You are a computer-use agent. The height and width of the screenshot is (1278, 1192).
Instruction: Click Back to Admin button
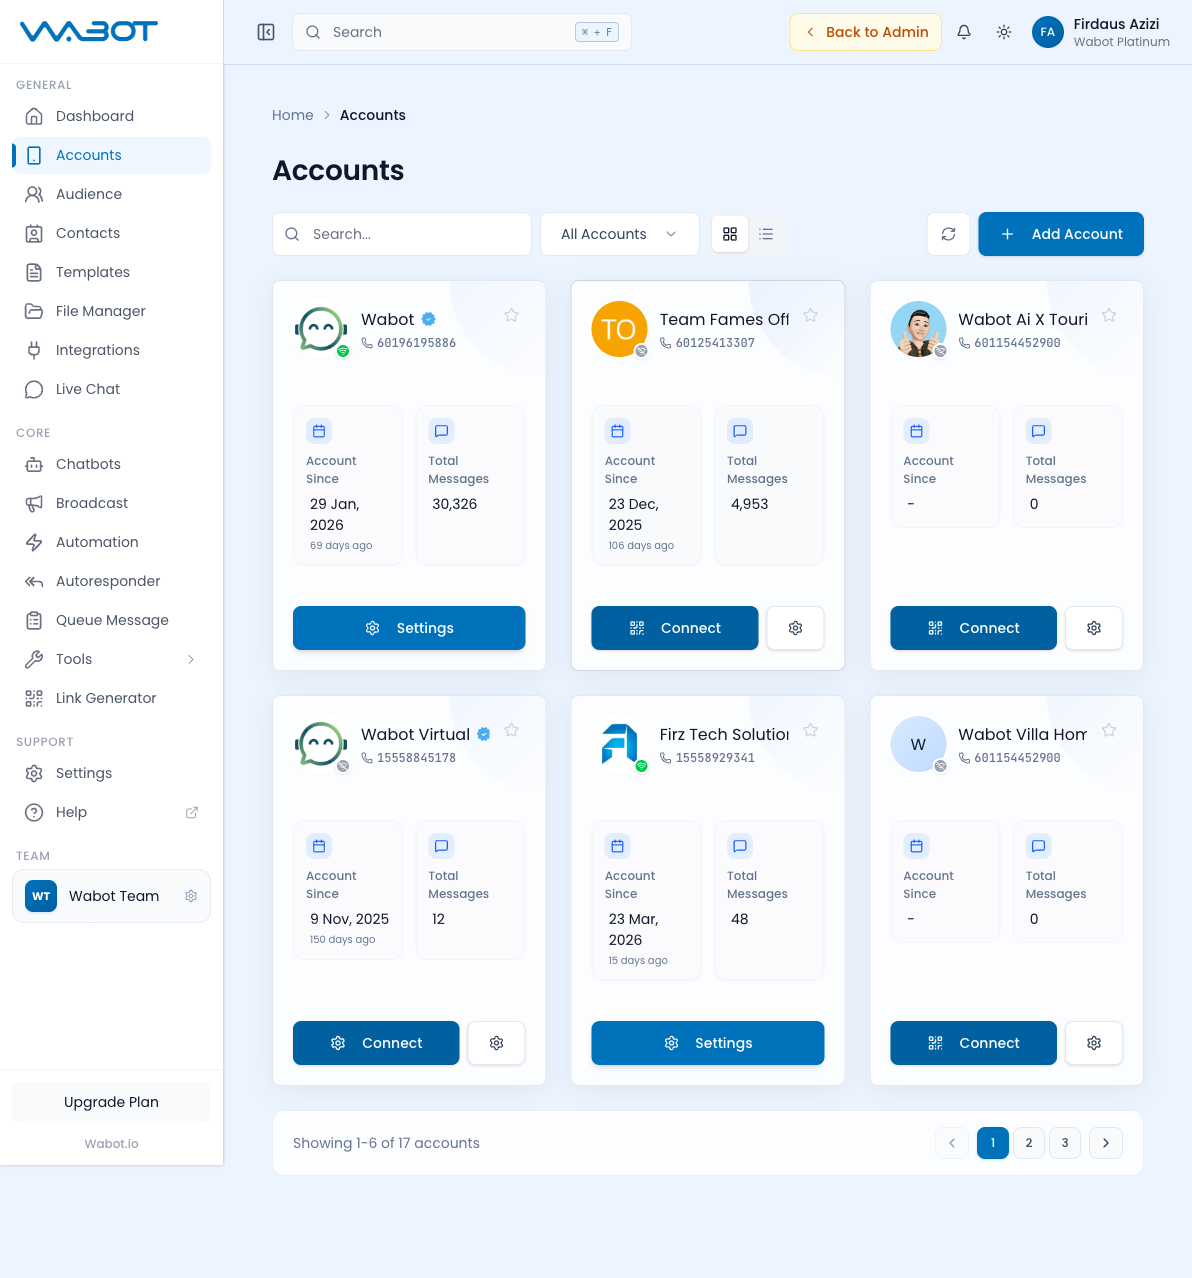[866, 32]
